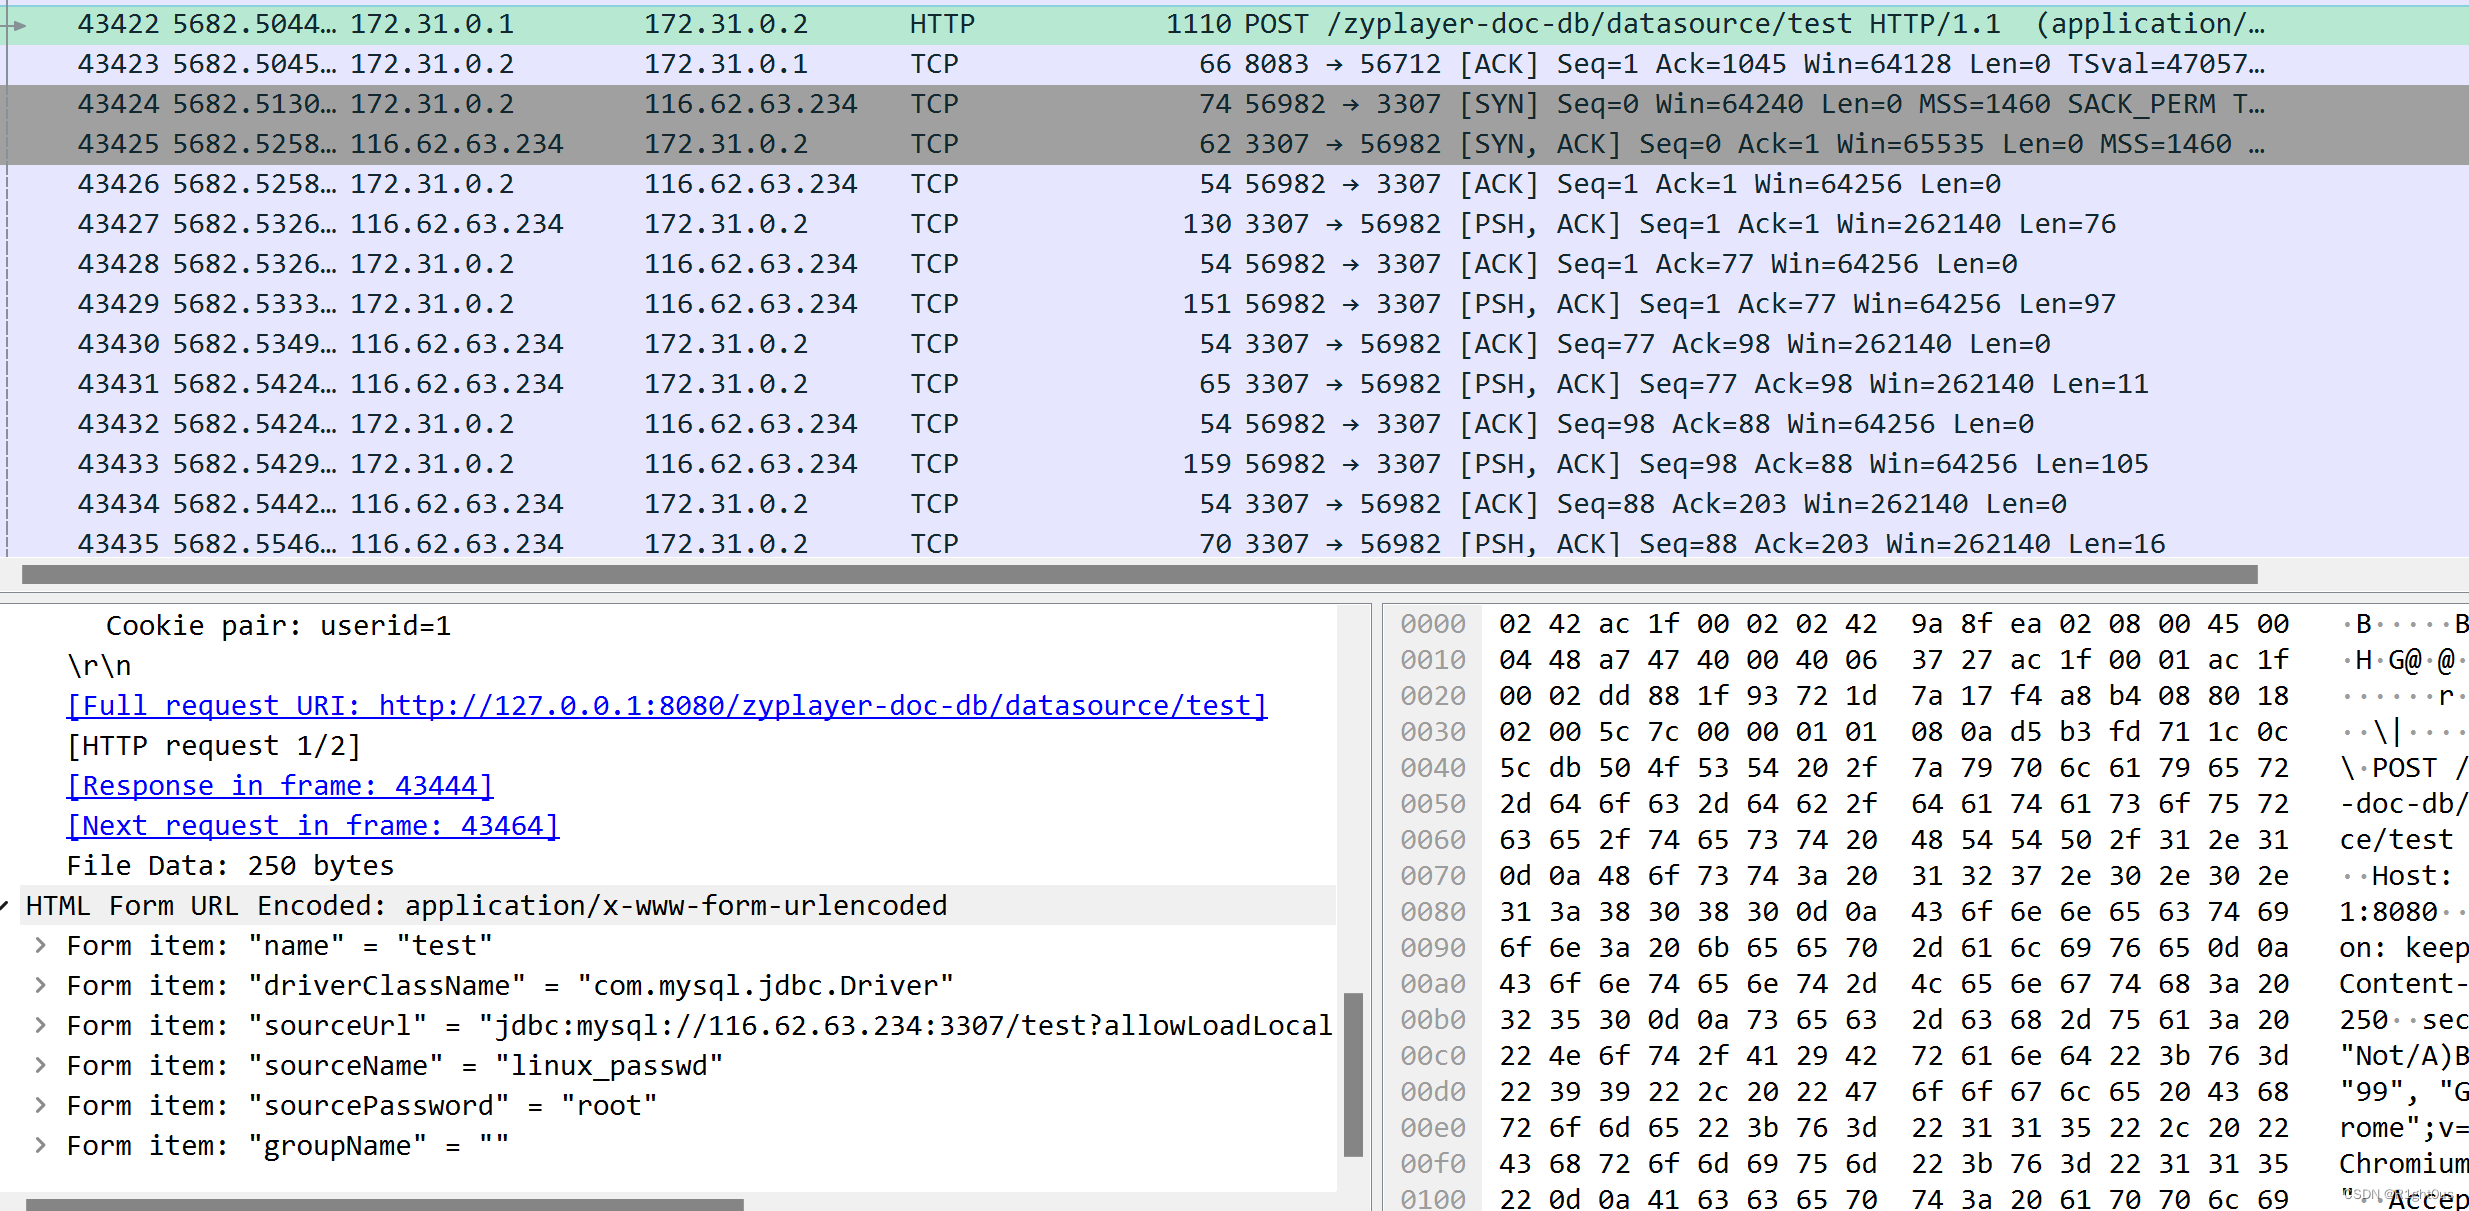Click the \r\n line in packet details
This screenshot has height=1211, width=2469.
click(x=99, y=666)
